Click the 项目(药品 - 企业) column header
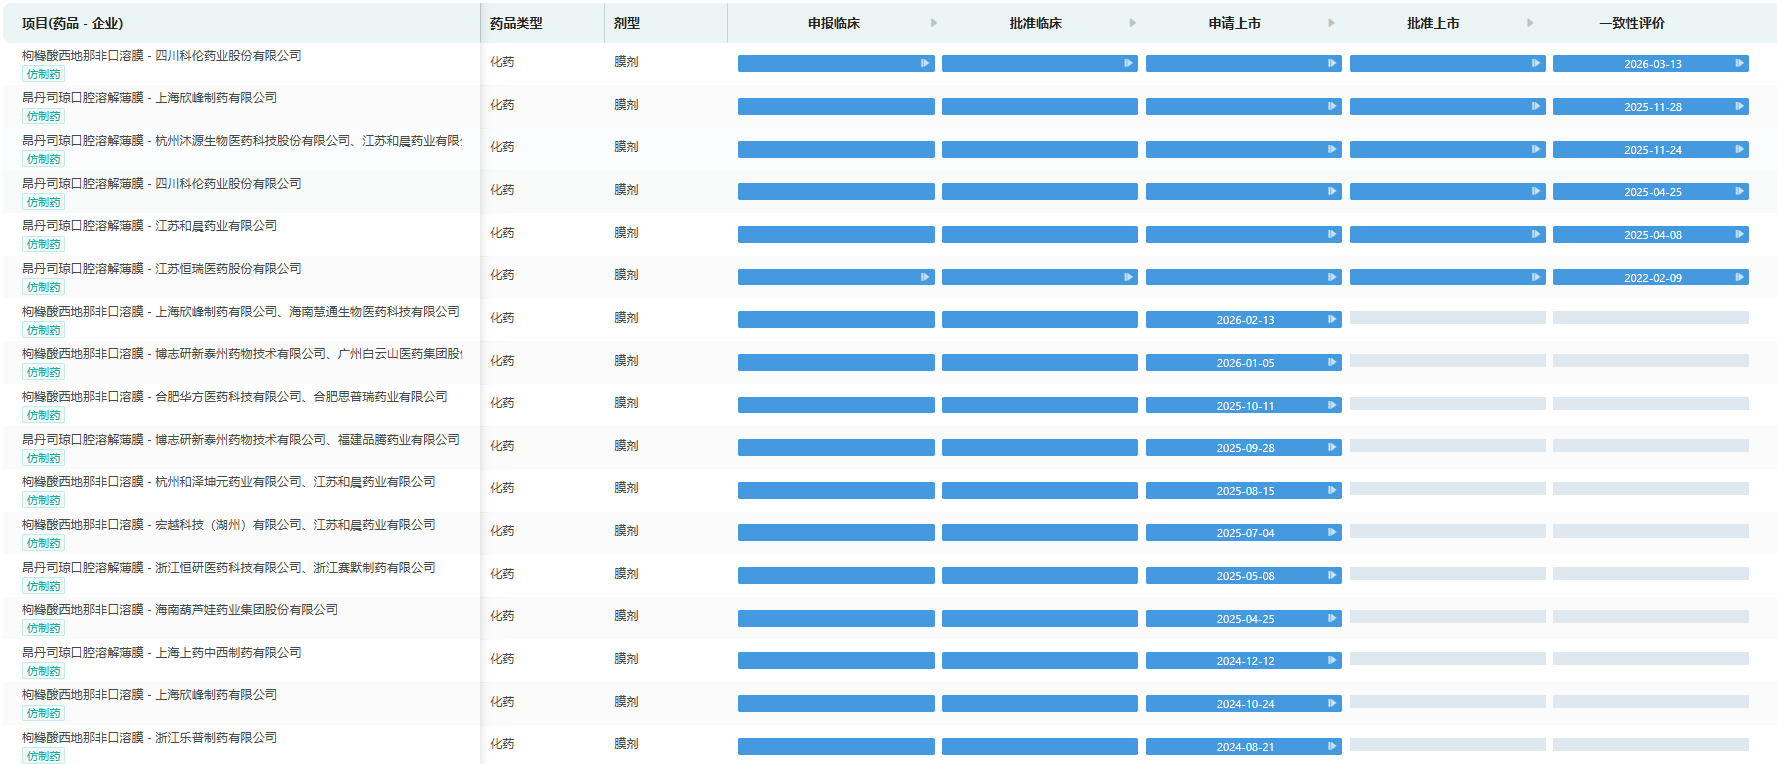1777x764 pixels. (x=73, y=23)
